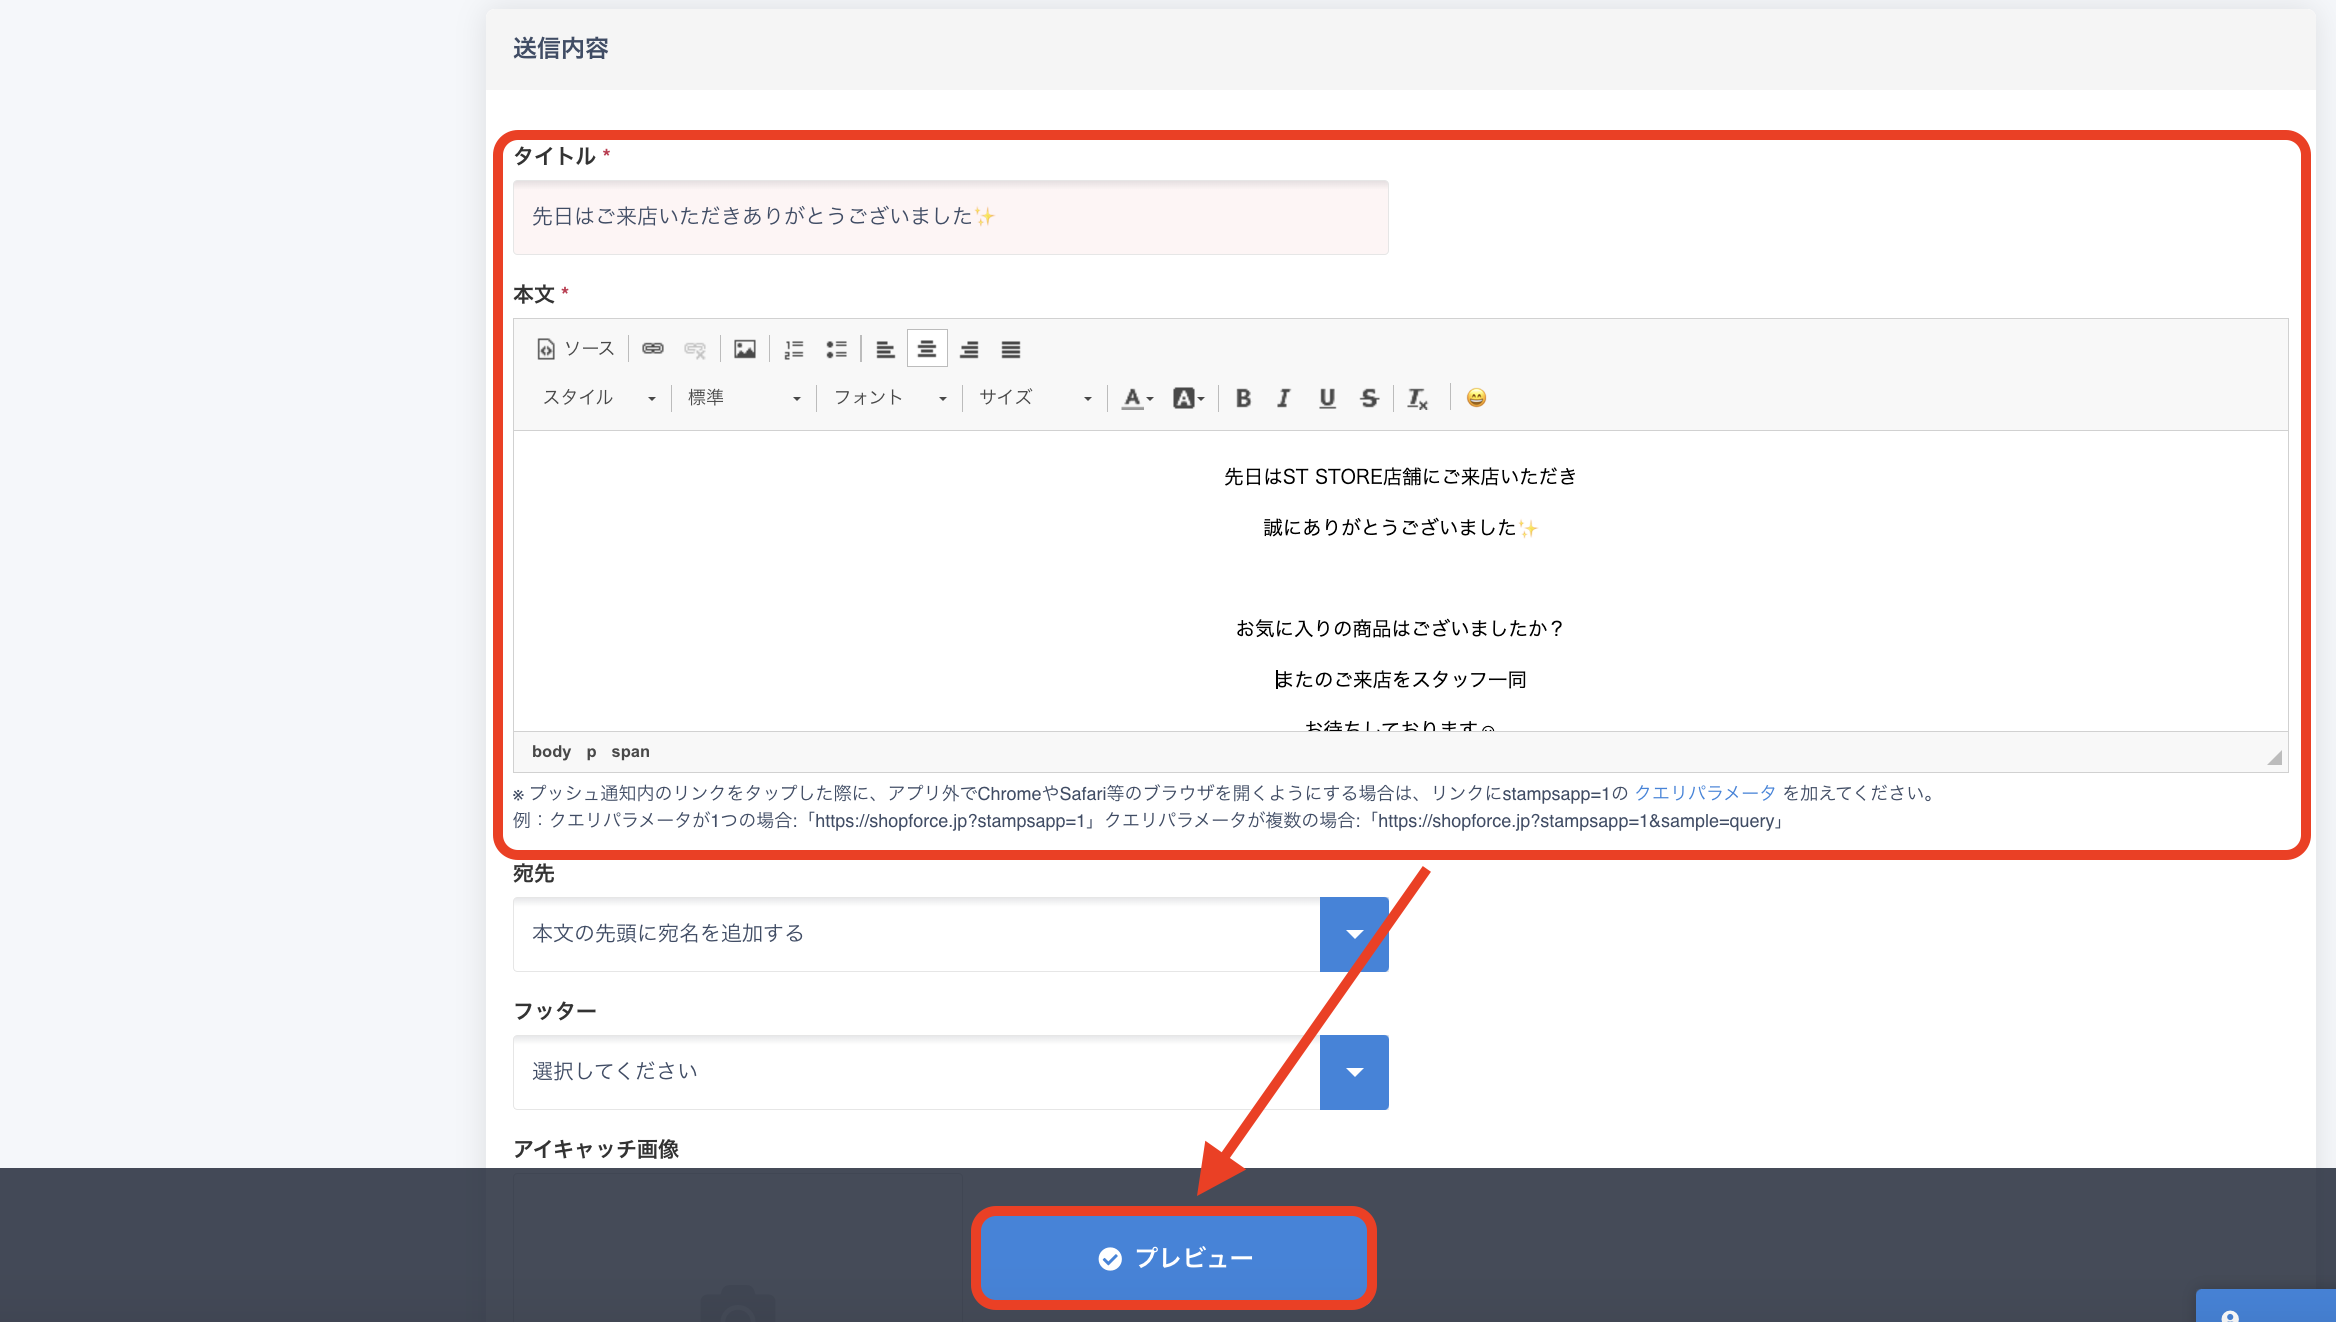Open the クエリパラメータ link
This screenshot has width=2336, height=1322.
click(1705, 793)
